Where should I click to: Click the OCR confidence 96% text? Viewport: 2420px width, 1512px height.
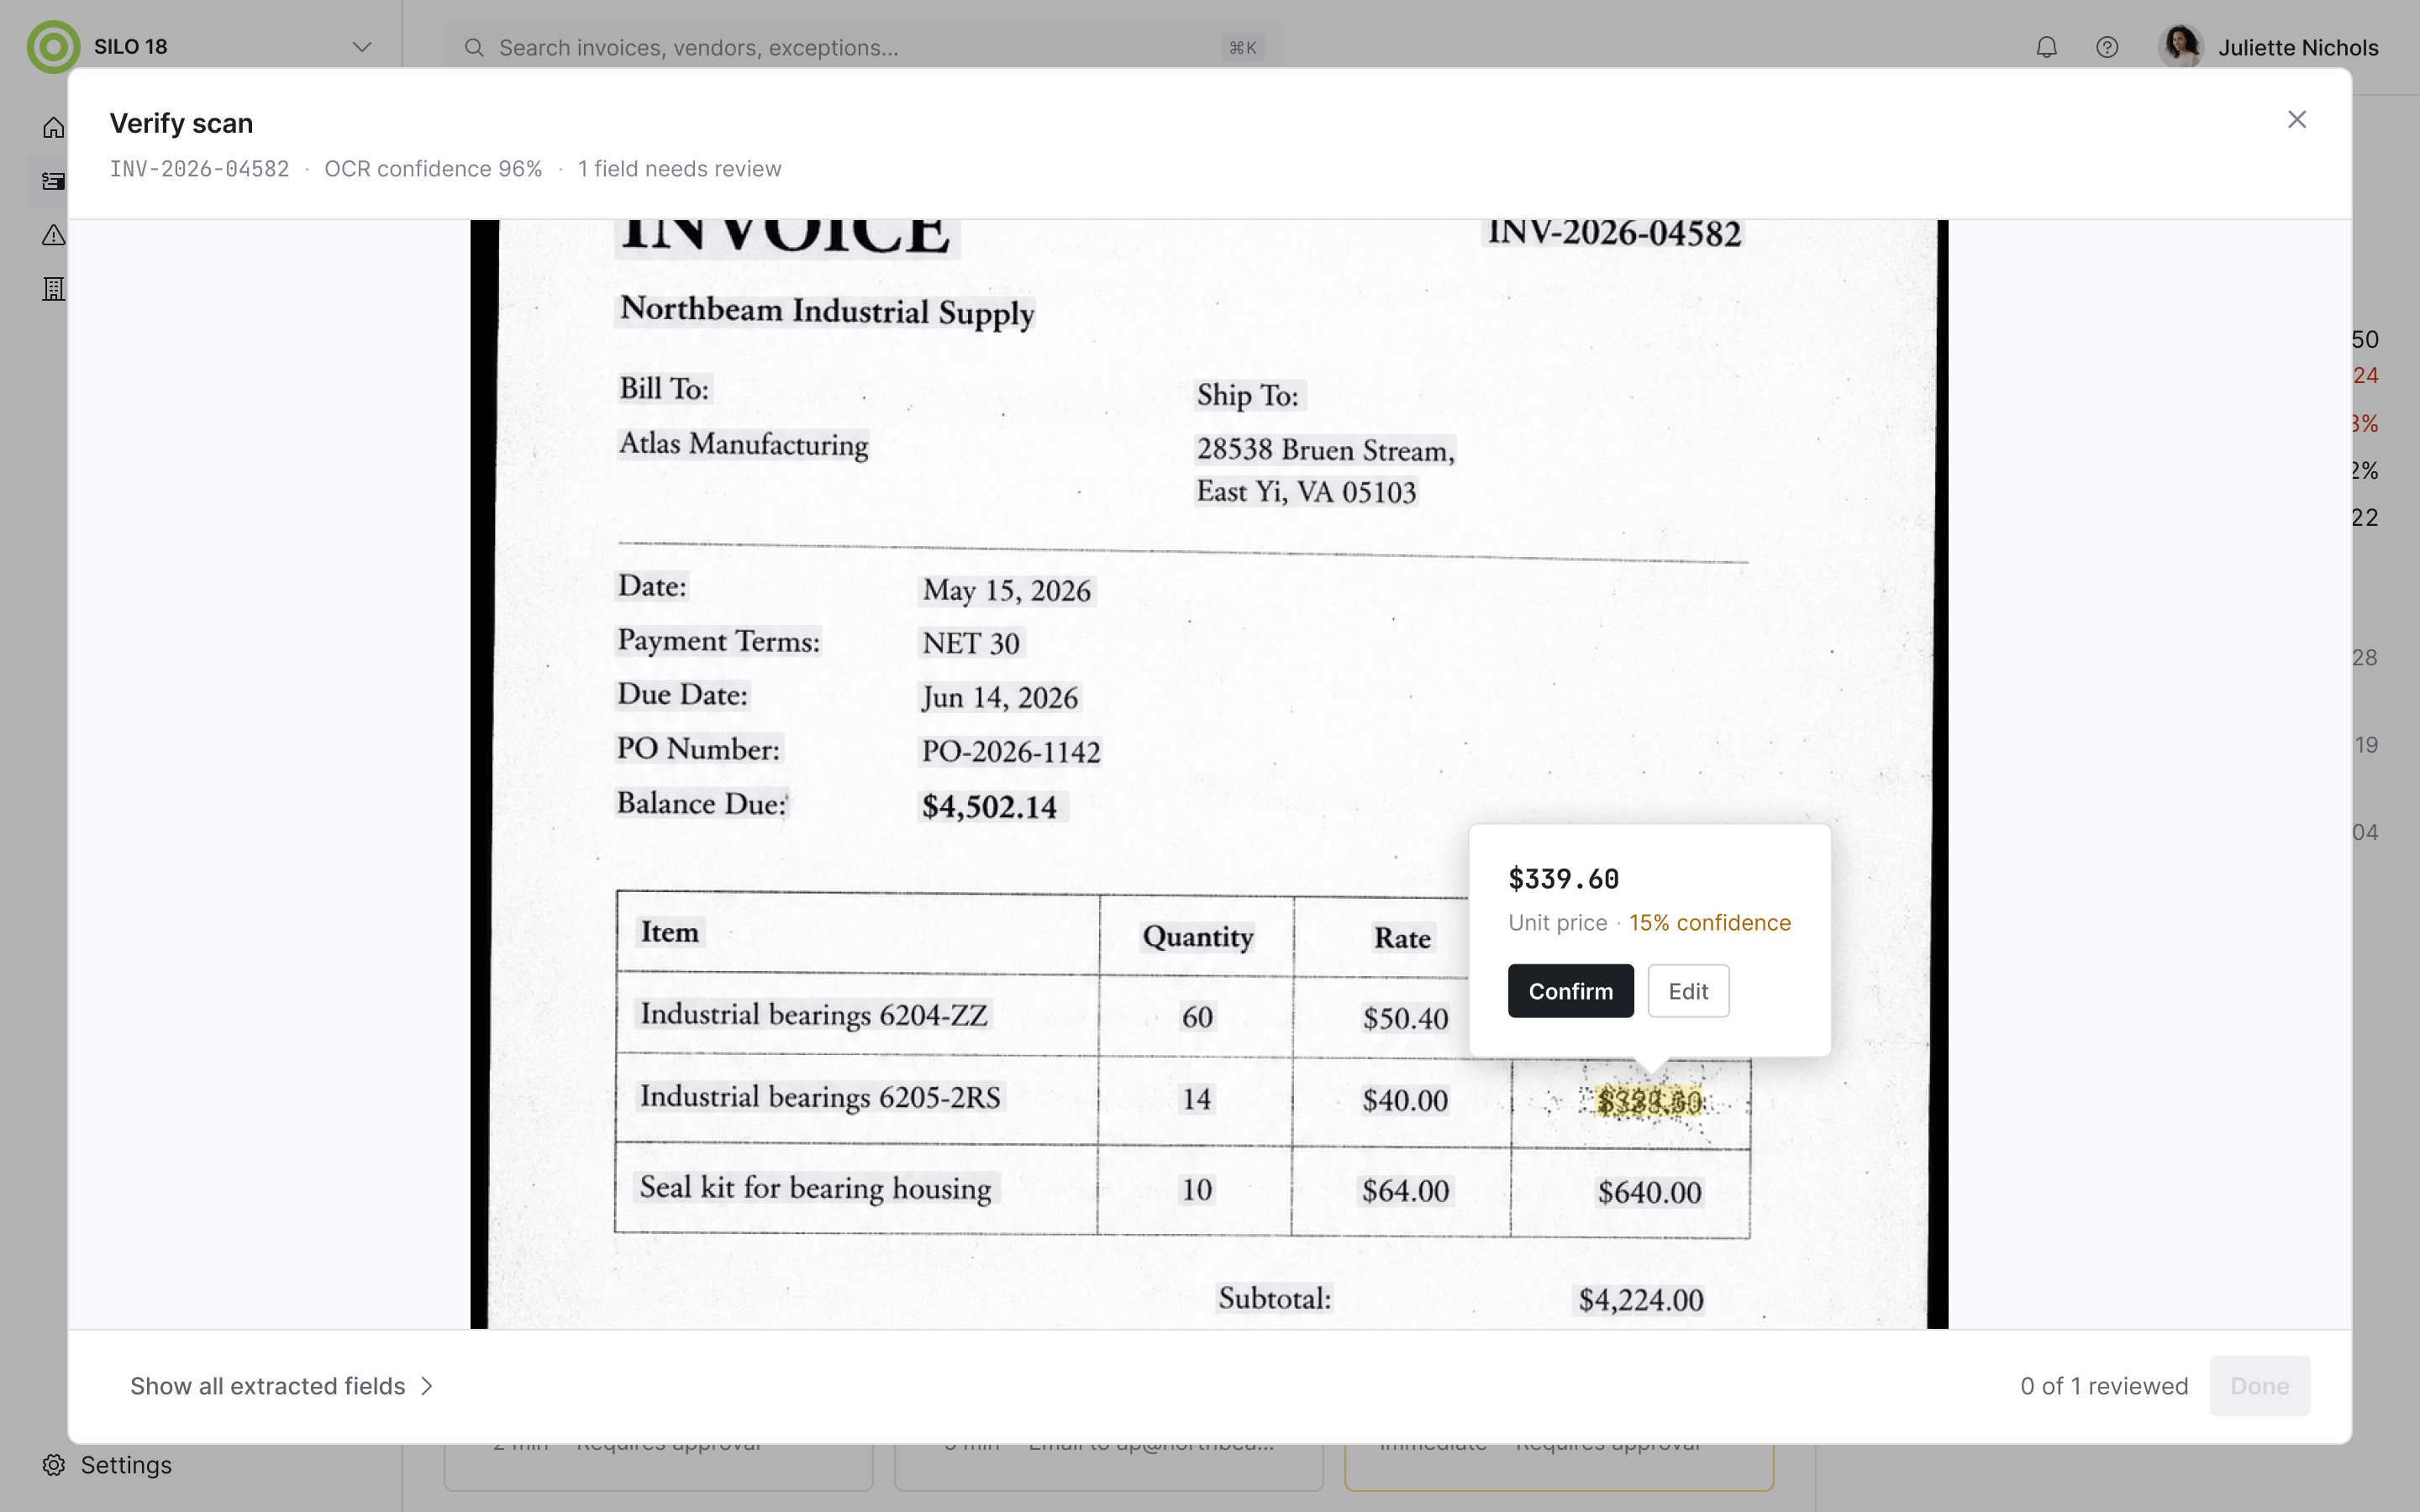point(433,169)
